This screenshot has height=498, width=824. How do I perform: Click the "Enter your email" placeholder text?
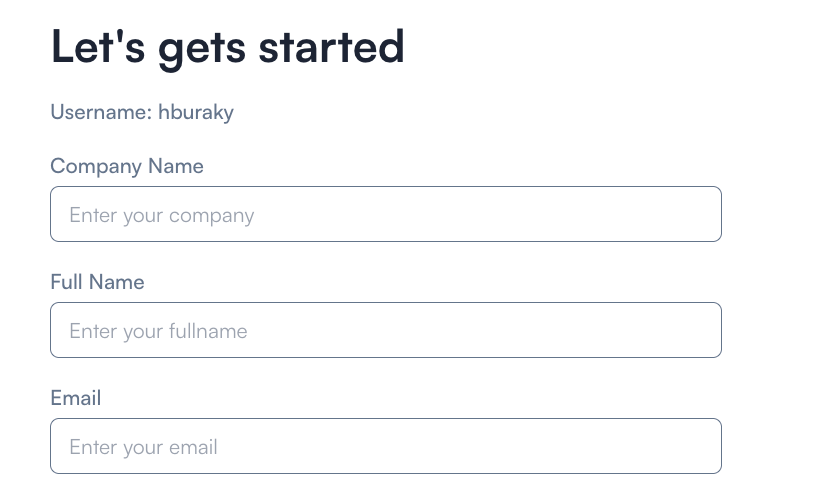[143, 447]
